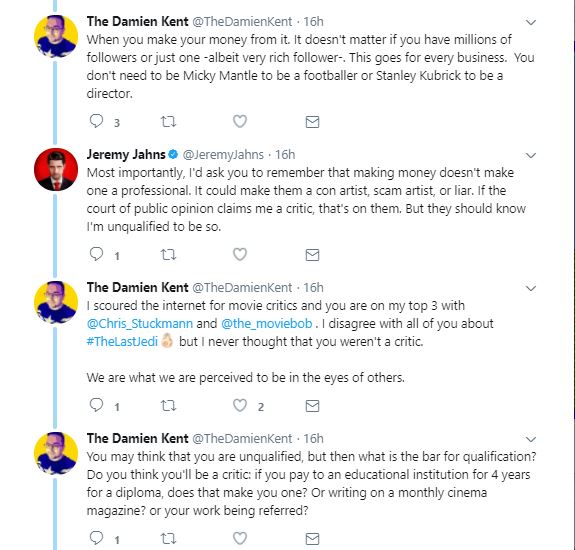This screenshot has height=550, width=575.
Task: Reply to Damien Kent's Micky Mantle tweet
Action: (96, 121)
